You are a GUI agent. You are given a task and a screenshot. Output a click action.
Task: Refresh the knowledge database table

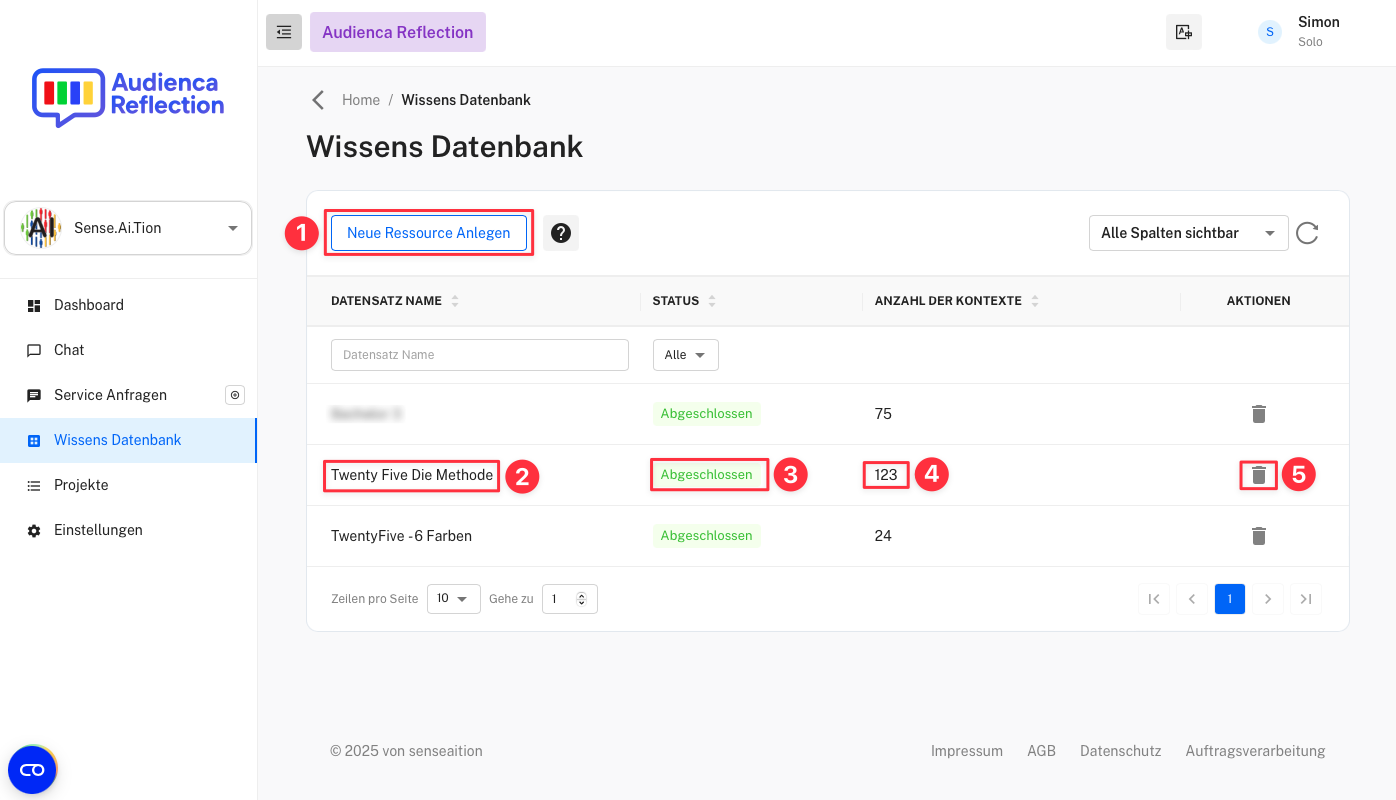(x=1307, y=233)
